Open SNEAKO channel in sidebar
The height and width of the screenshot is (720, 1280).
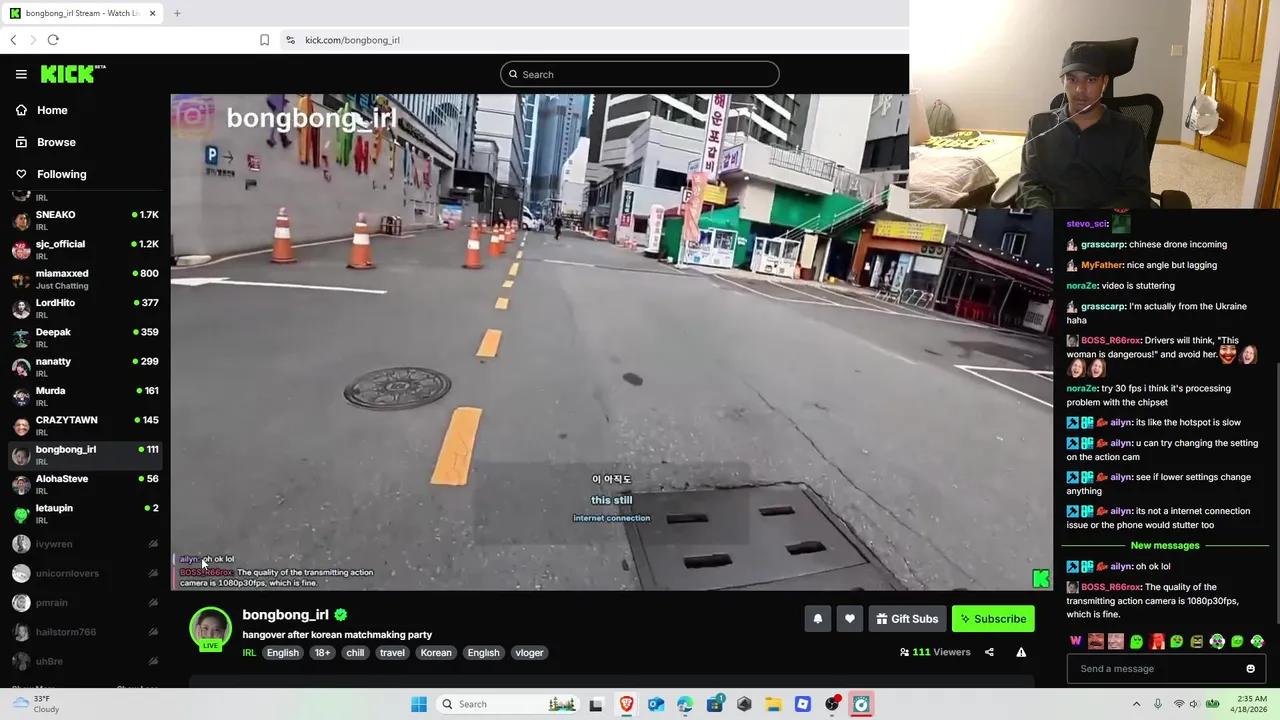click(85, 220)
